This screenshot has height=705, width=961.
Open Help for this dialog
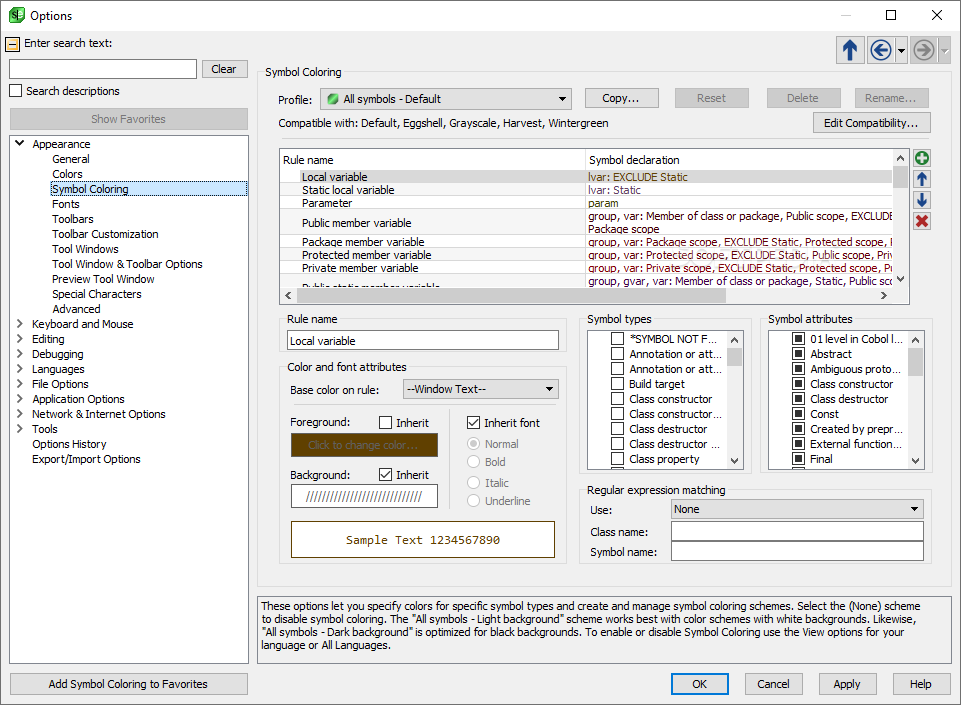point(921,684)
